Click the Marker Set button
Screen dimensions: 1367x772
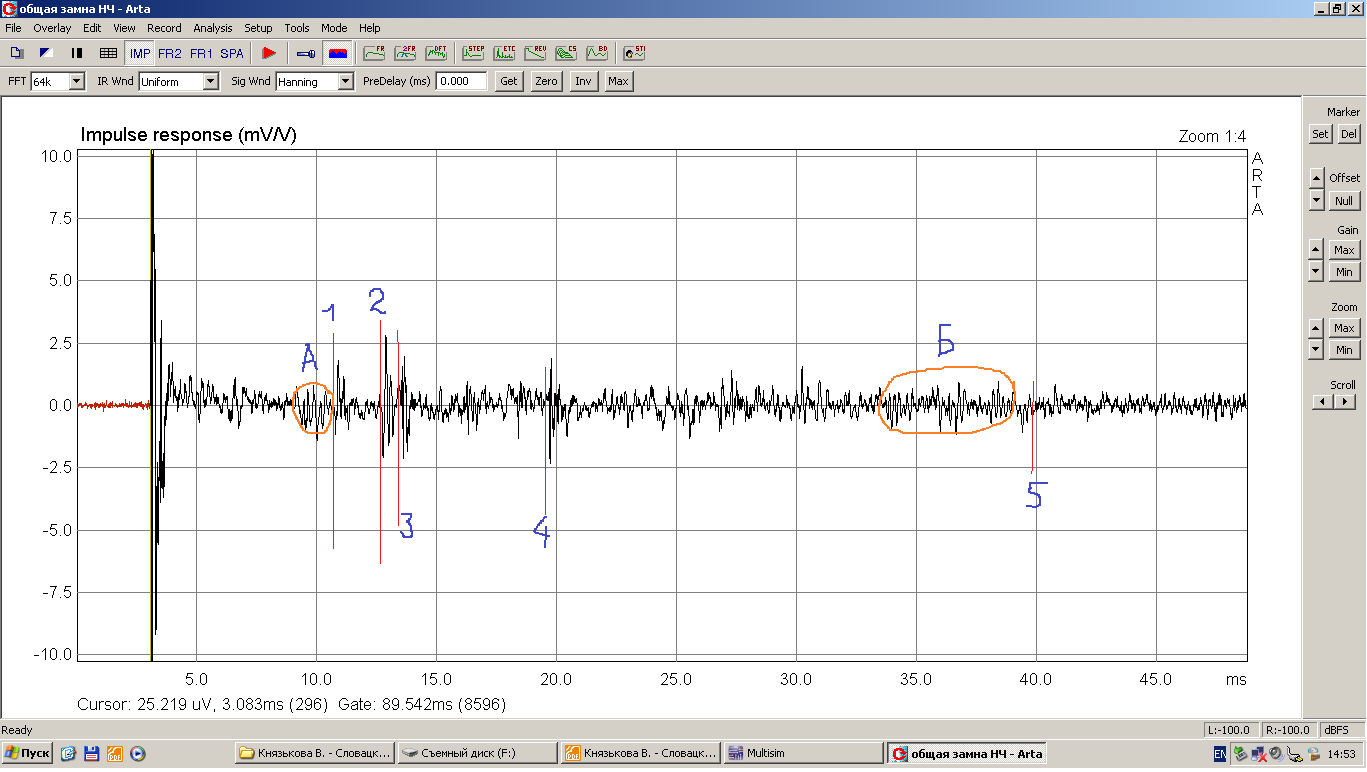pyautogui.click(x=1320, y=134)
